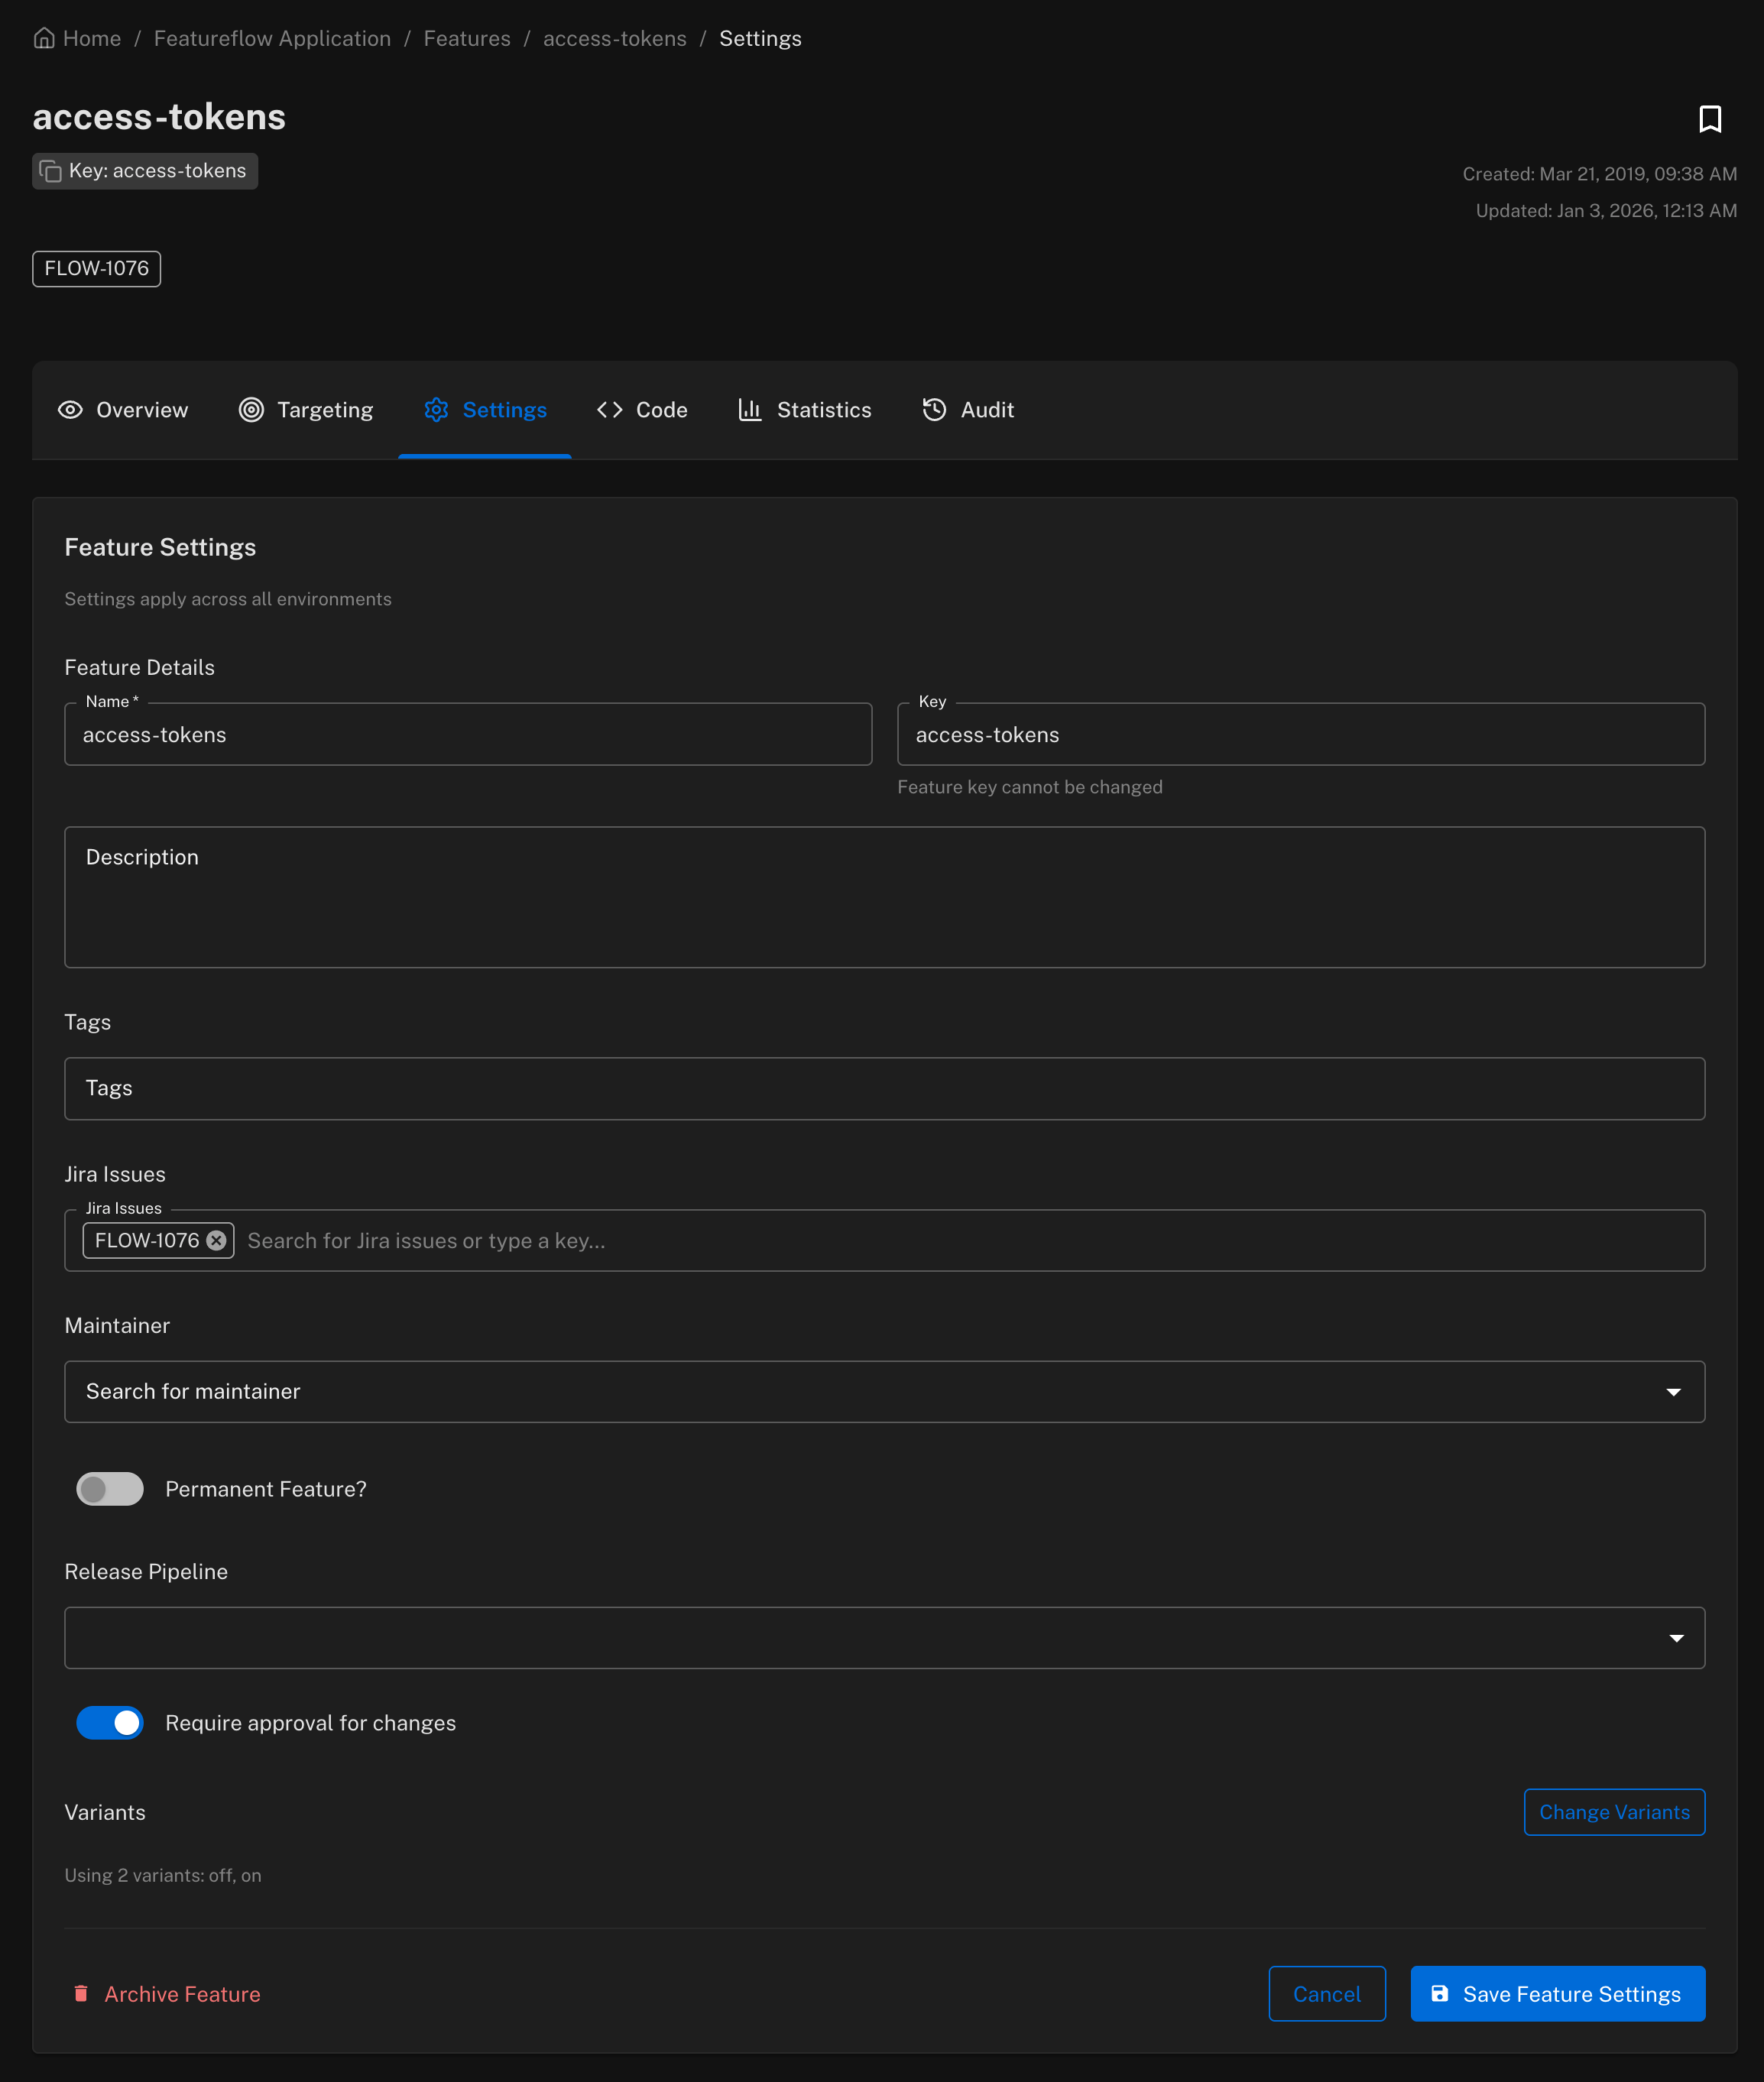Save Feature Settings

1557,1993
